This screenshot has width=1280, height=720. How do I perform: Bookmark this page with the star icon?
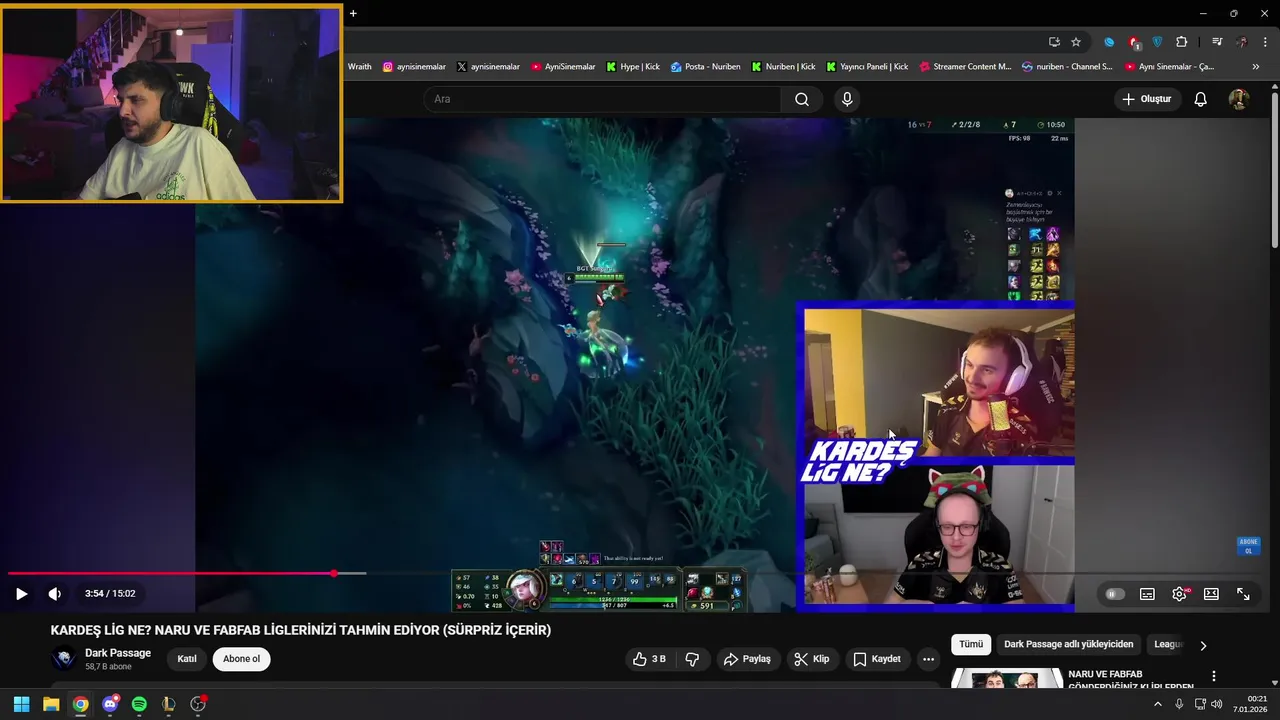[1076, 42]
